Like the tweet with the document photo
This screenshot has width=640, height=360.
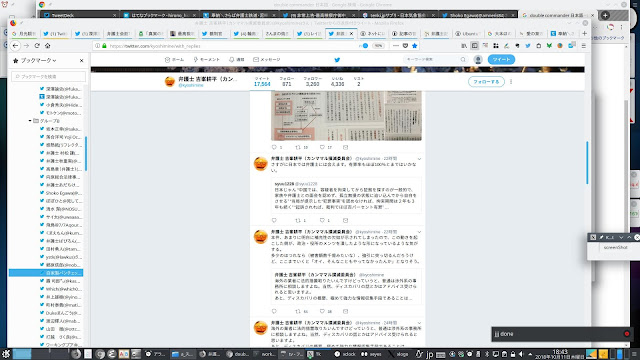(x=322, y=147)
